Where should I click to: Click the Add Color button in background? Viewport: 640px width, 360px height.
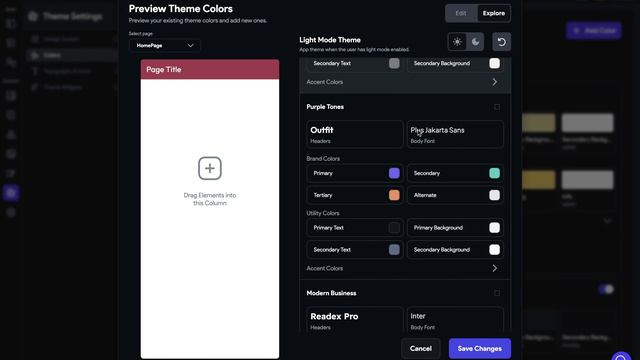(594, 31)
